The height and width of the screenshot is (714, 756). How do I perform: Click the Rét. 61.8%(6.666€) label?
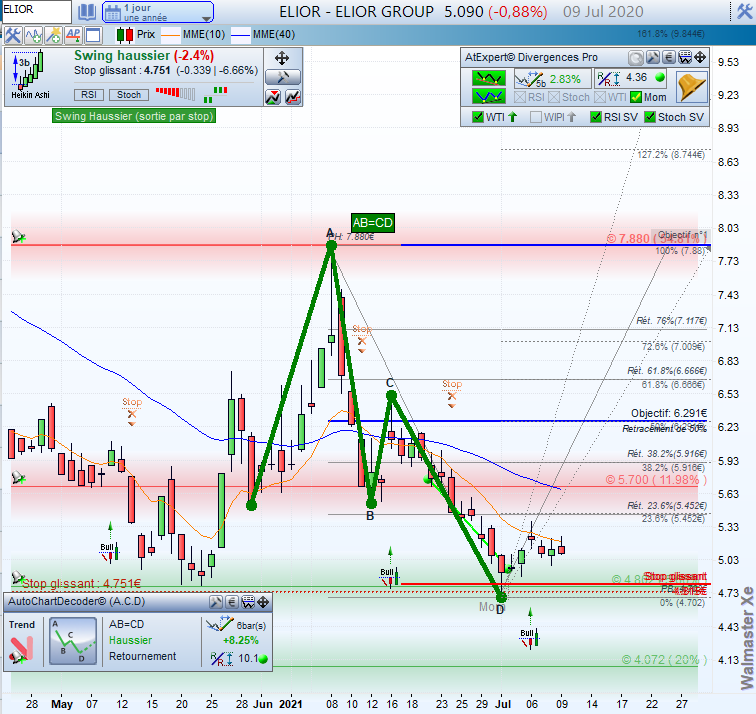coord(667,371)
